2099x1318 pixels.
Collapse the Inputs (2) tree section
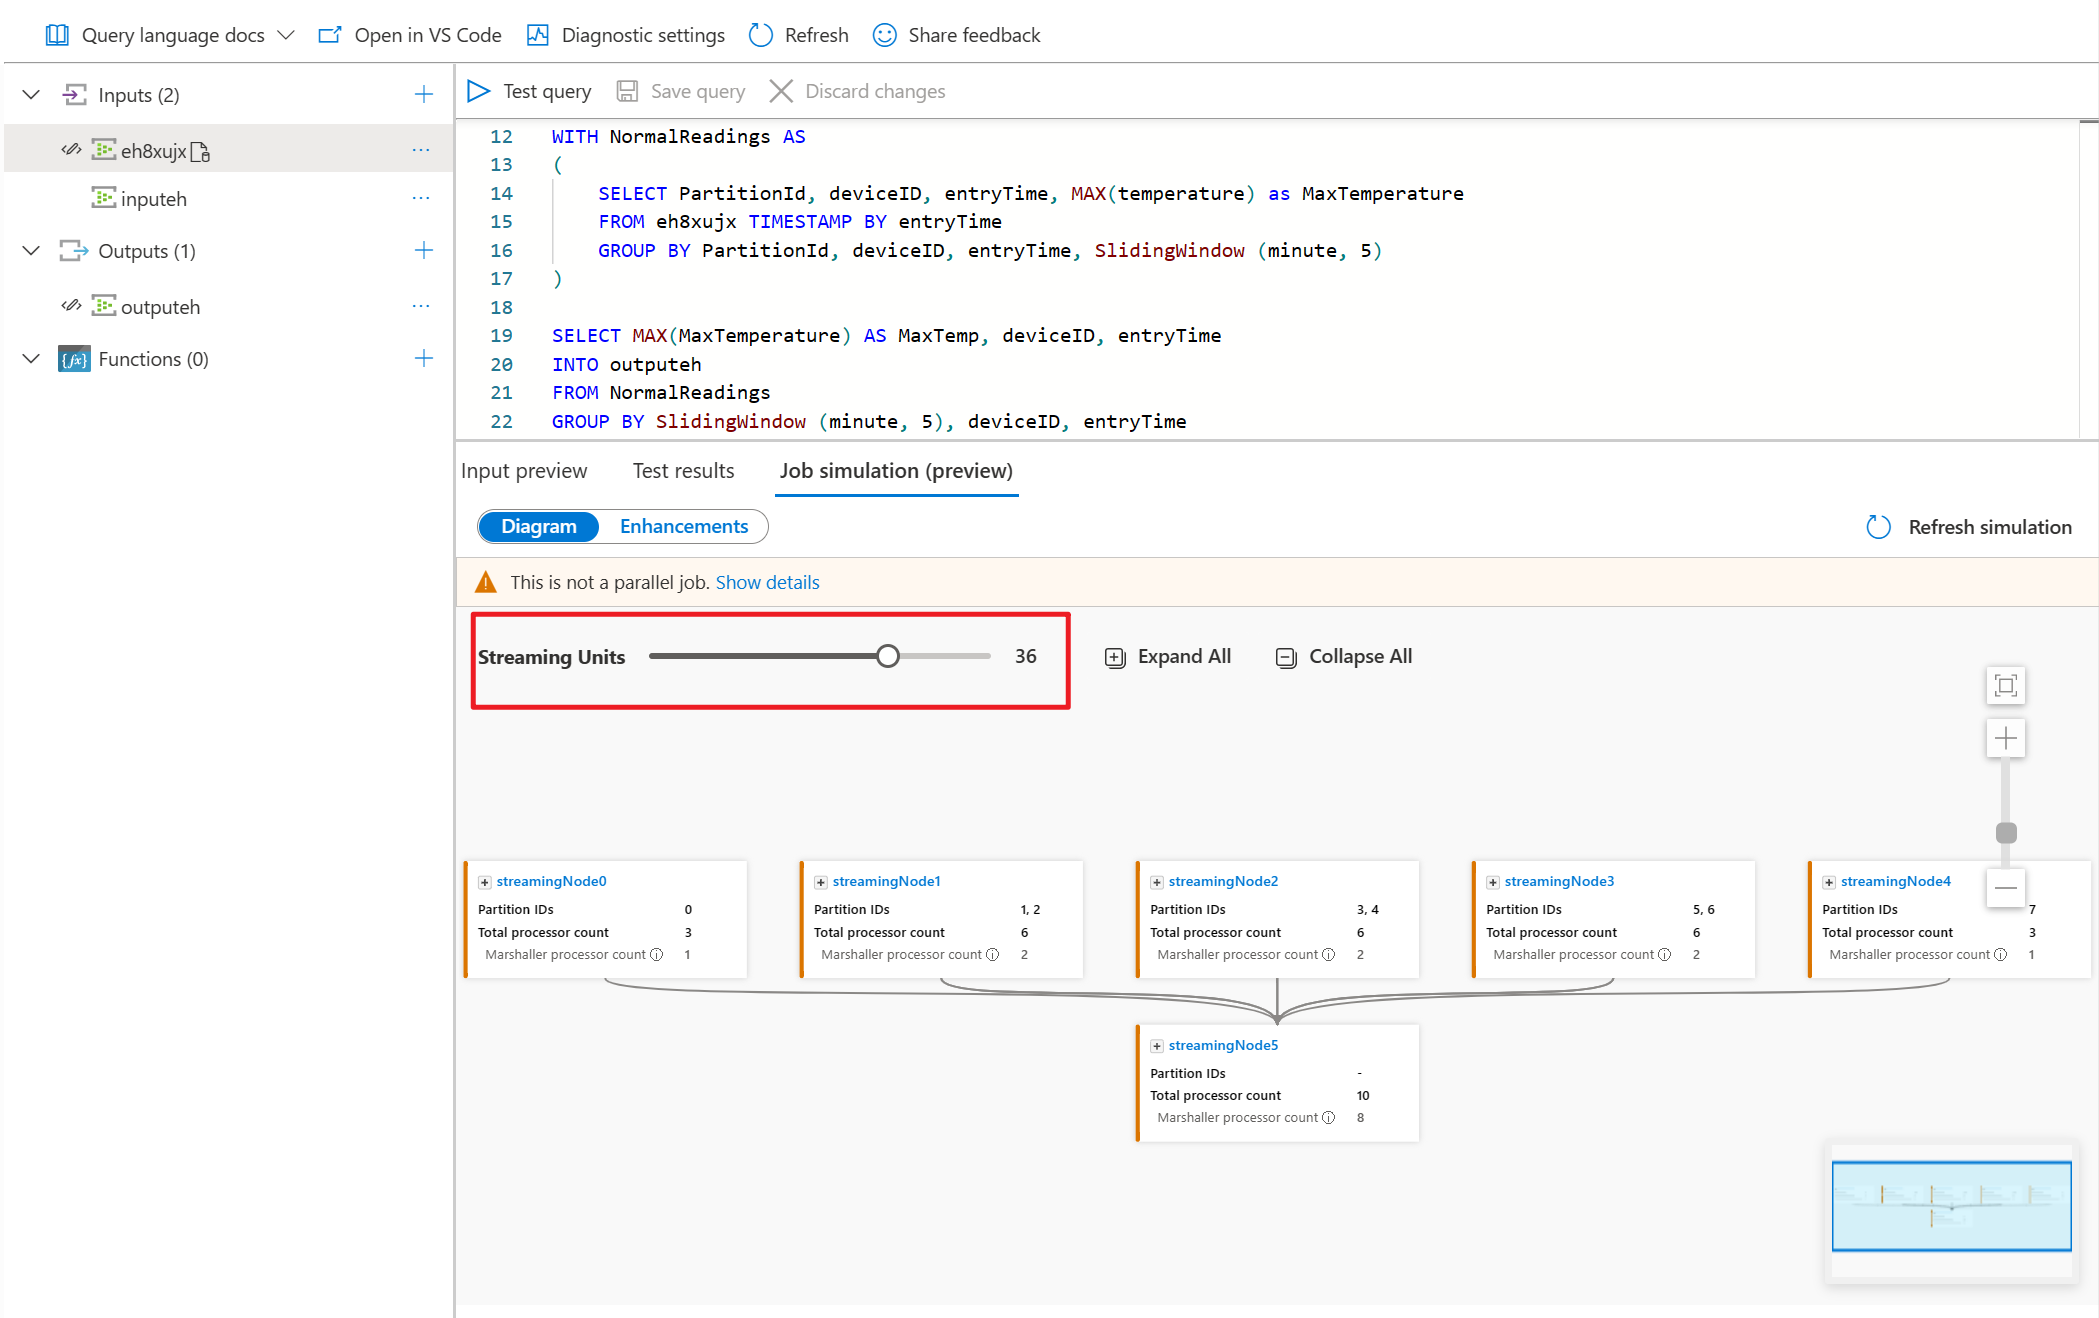pyautogui.click(x=31, y=95)
